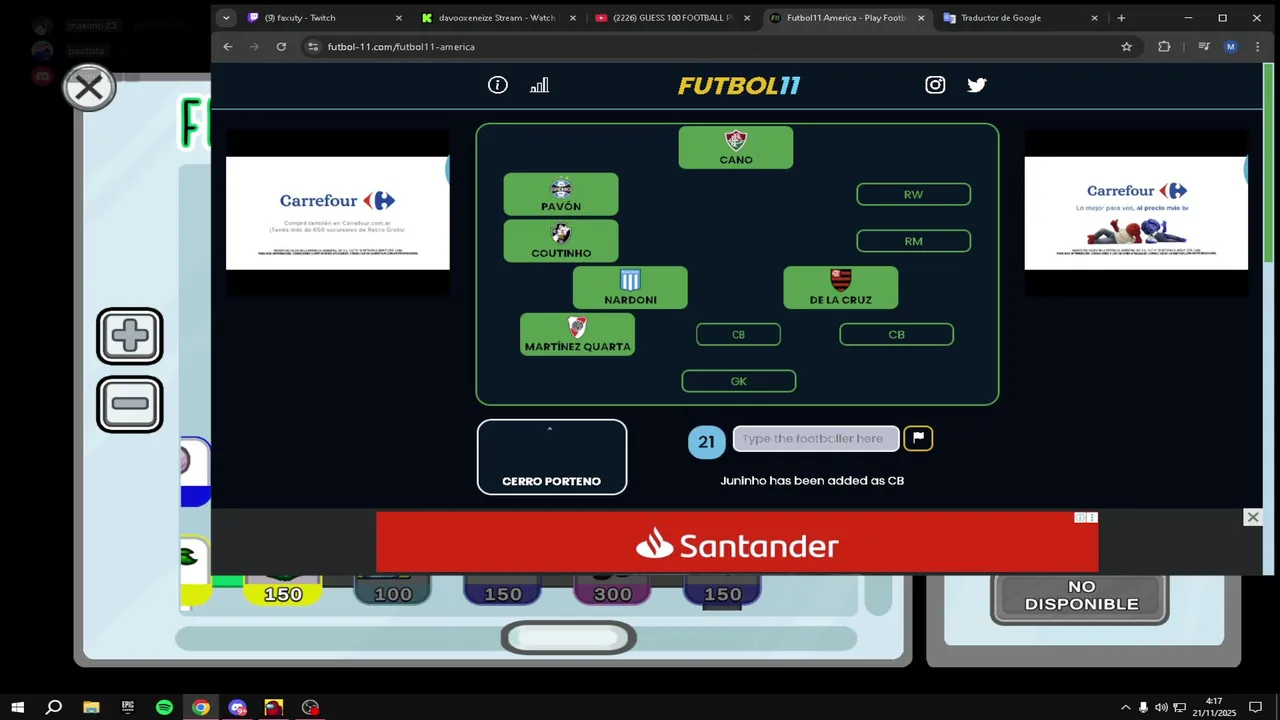Click the remaining guesses counter 21

tap(707, 441)
